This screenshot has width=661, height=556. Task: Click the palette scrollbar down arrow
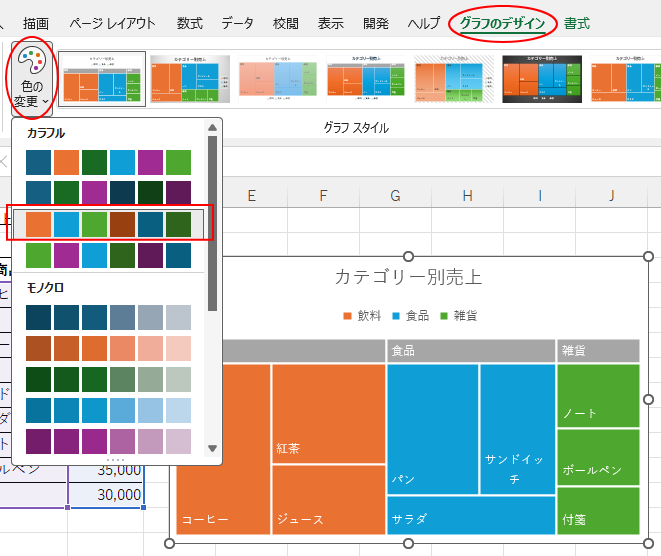point(212,449)
